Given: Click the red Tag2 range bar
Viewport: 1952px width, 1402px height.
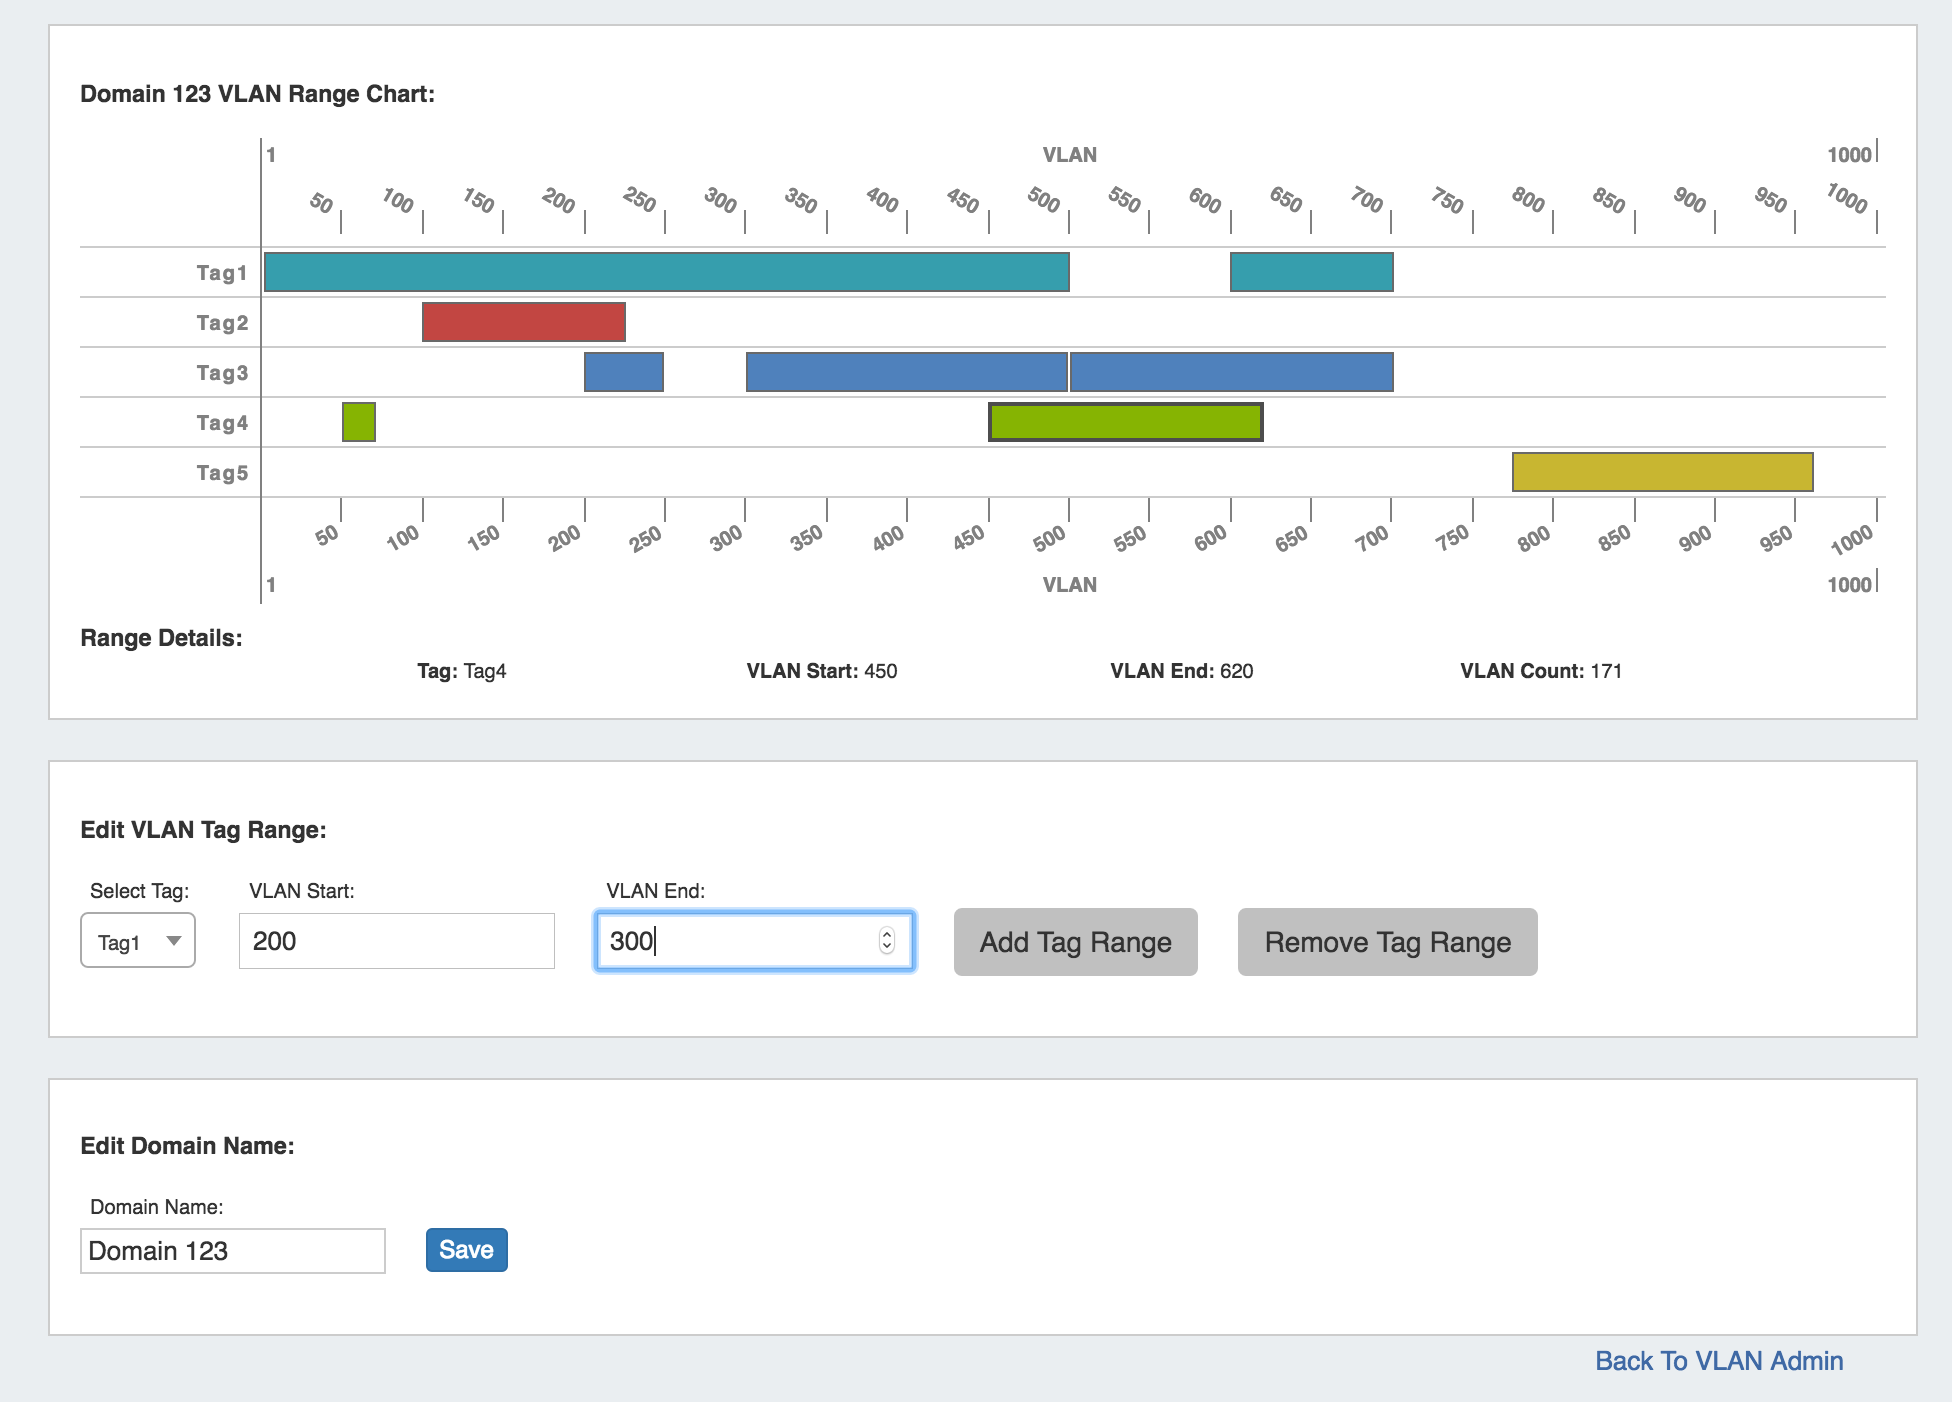Looking at the screenshot, I should coord(523,322).
